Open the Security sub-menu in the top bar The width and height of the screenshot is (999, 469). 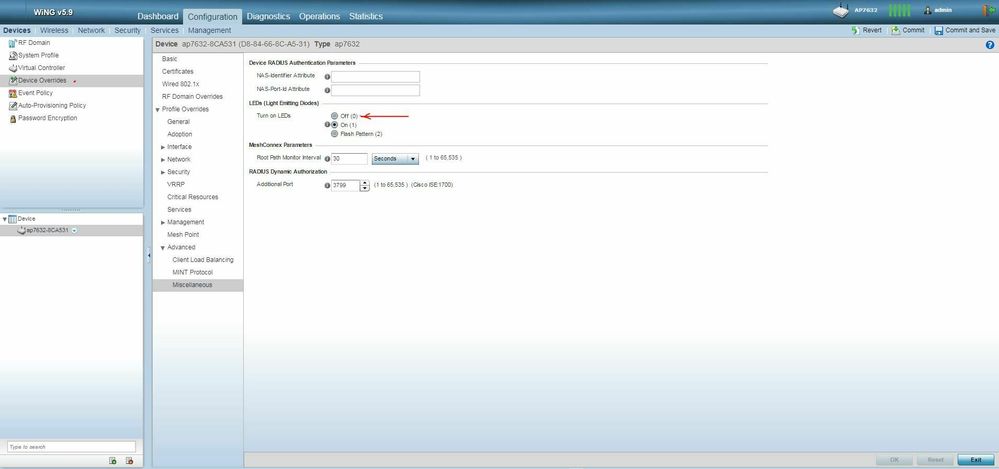[127, 30]
